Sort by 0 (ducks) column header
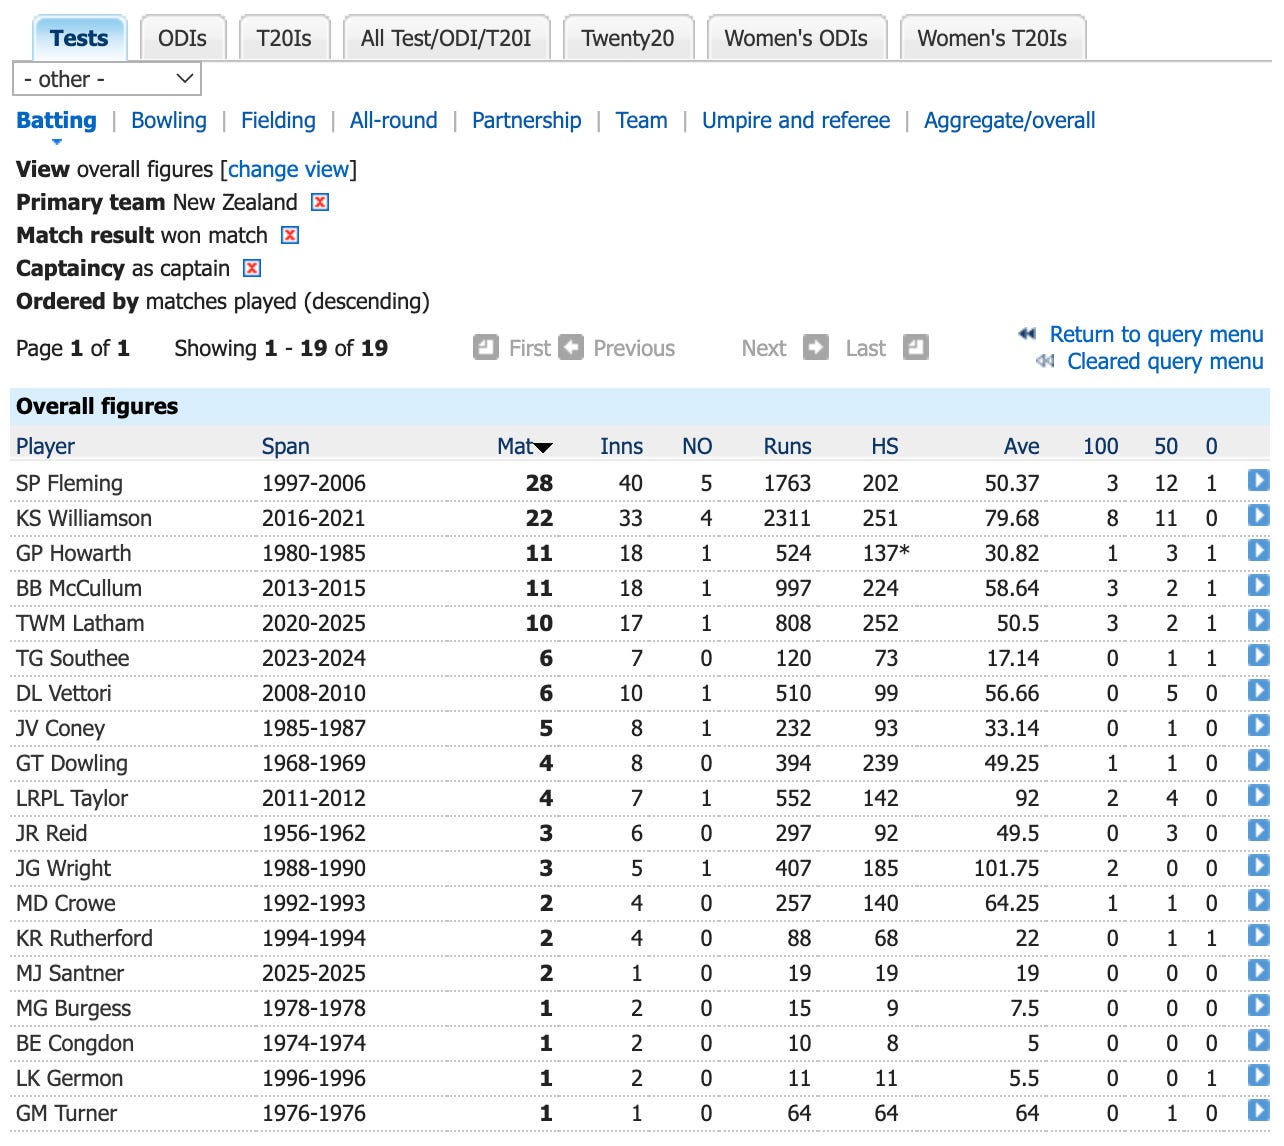This screenshot has width=1284, height=1146. coord(1211,446)
